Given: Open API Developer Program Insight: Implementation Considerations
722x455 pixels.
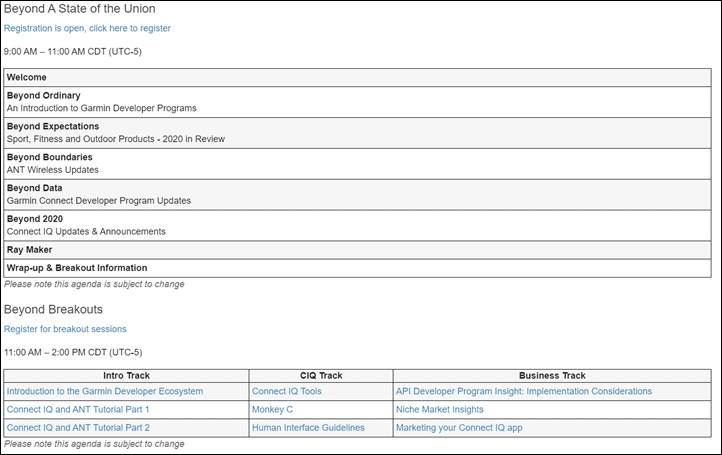Looking at the screenshot, I should point(524,391).
